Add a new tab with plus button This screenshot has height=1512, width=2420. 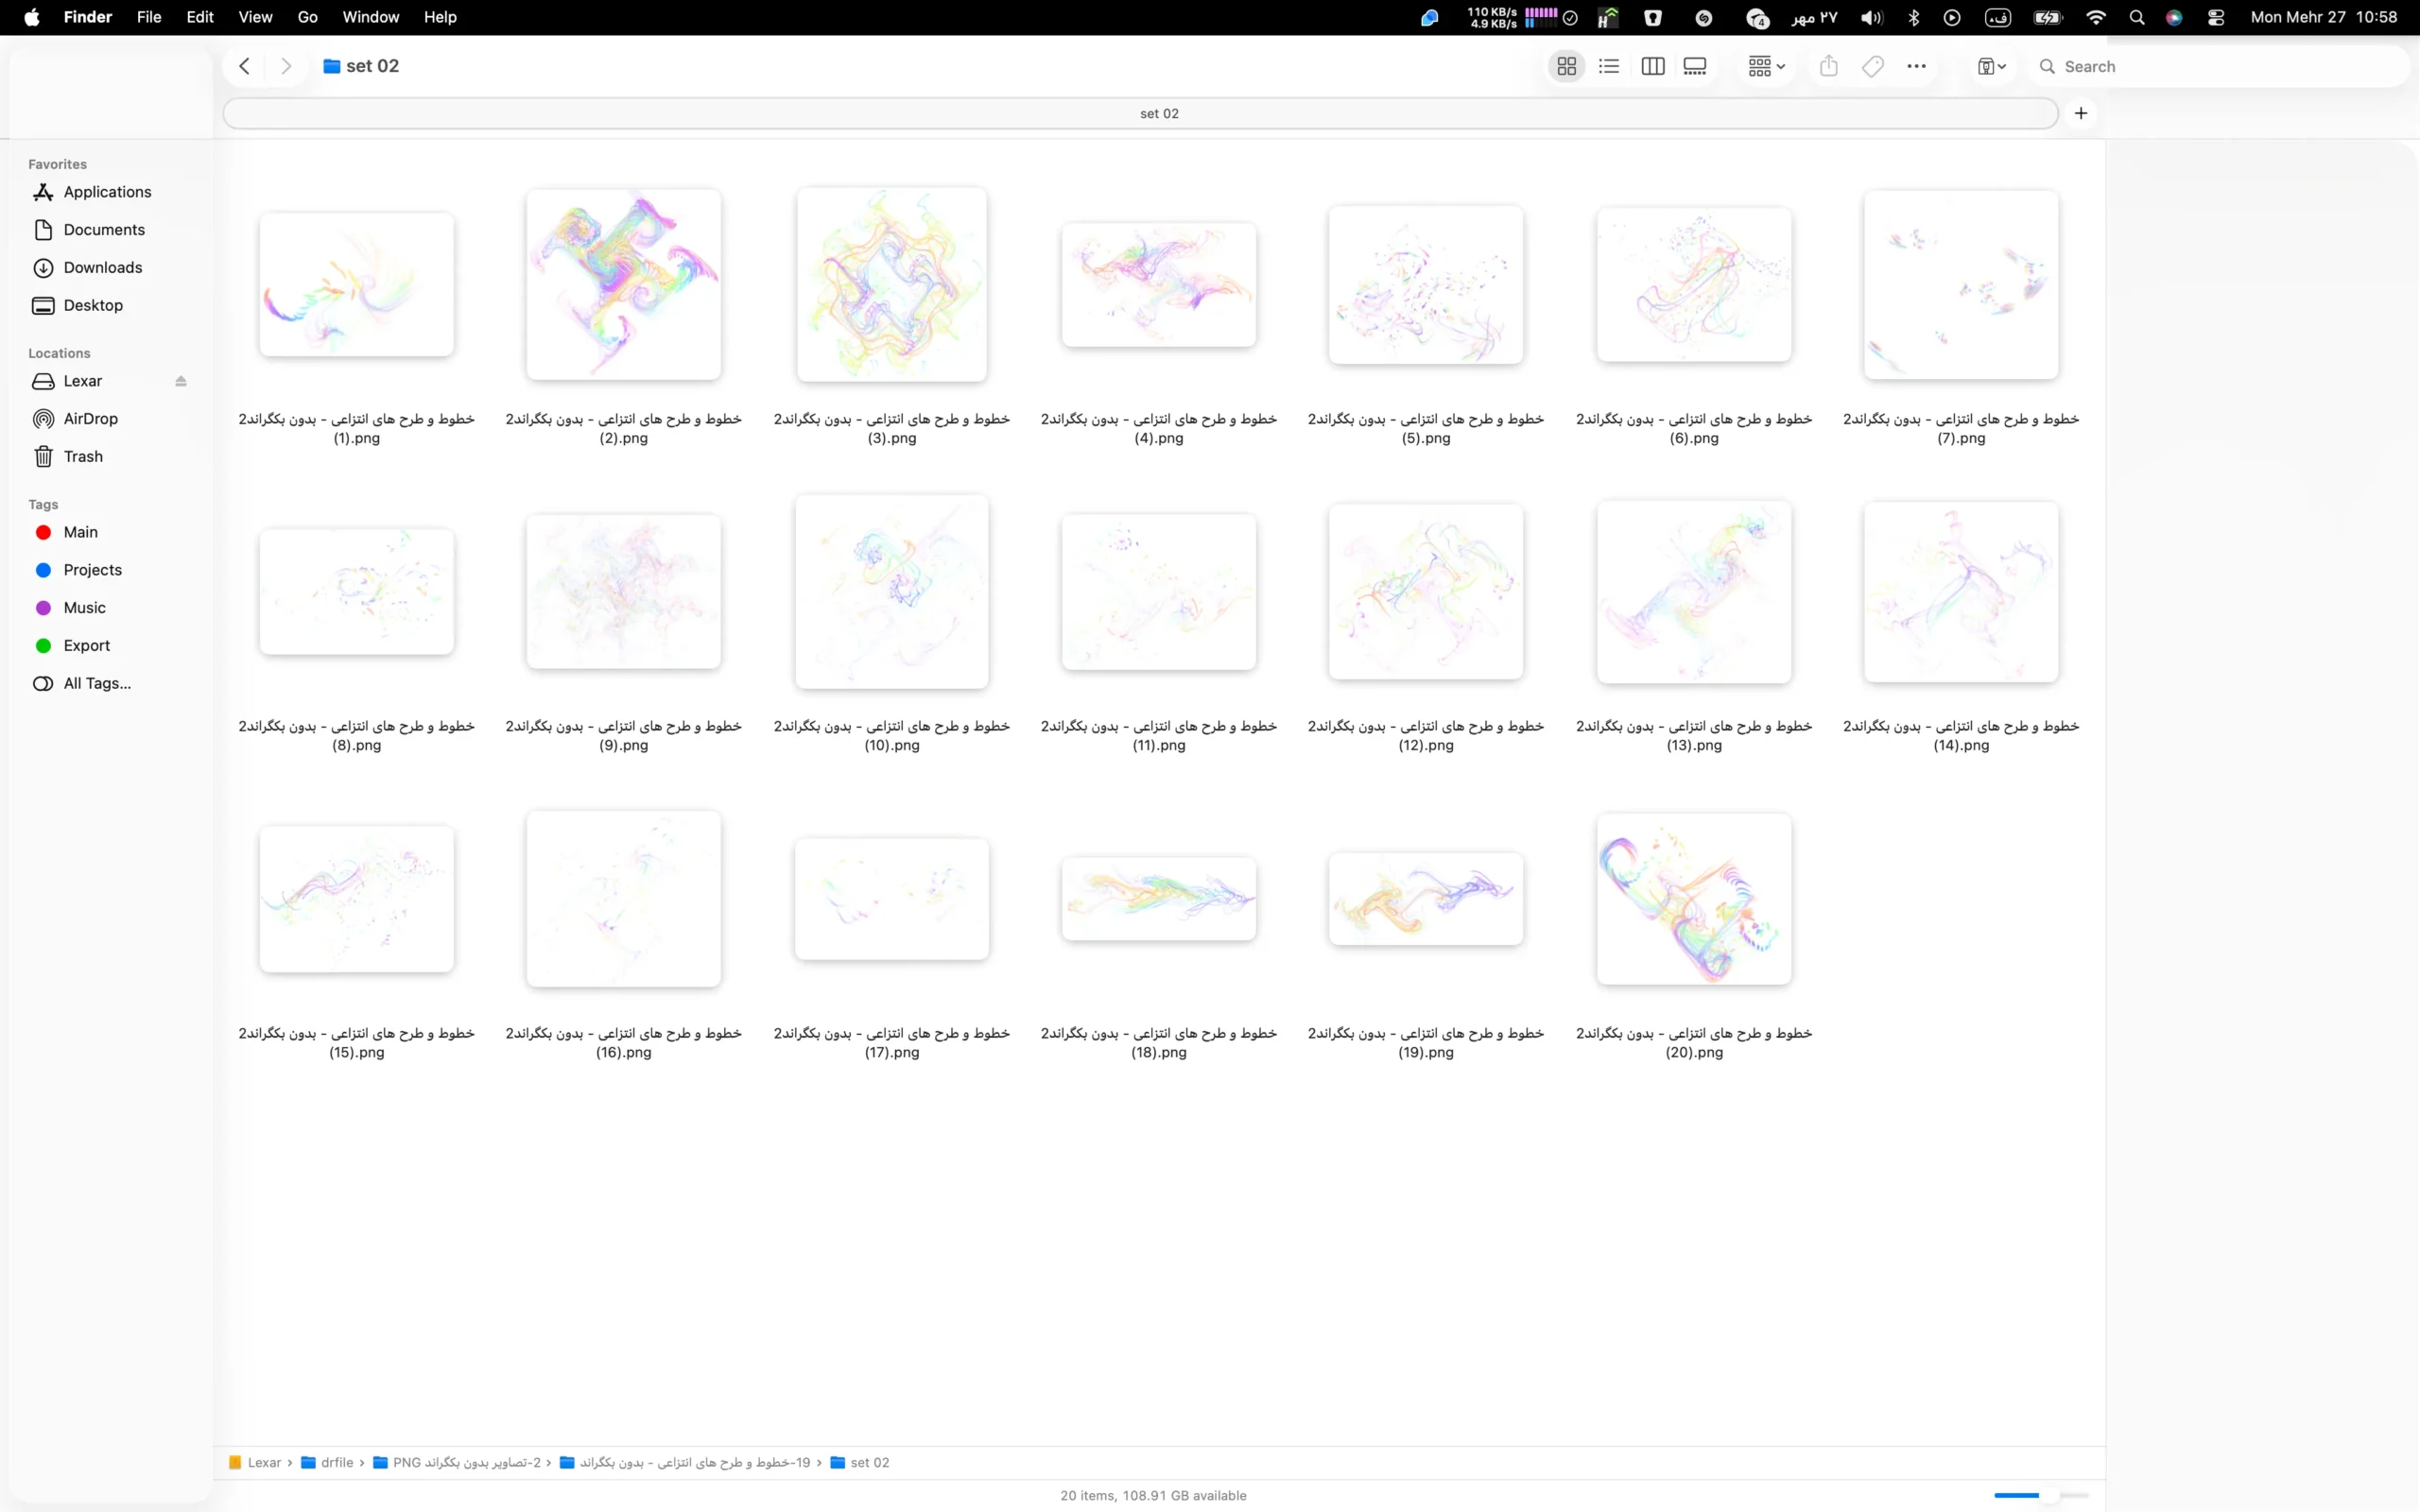point(2081,113)
